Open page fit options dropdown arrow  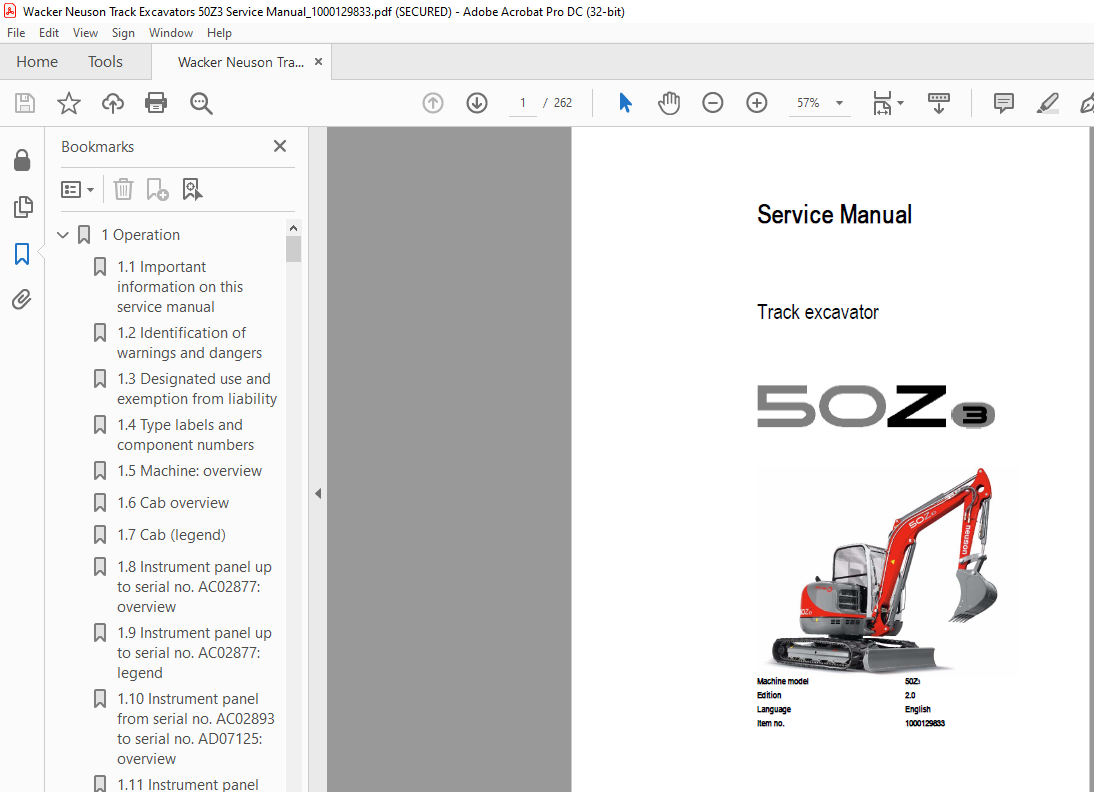(900, 103)
